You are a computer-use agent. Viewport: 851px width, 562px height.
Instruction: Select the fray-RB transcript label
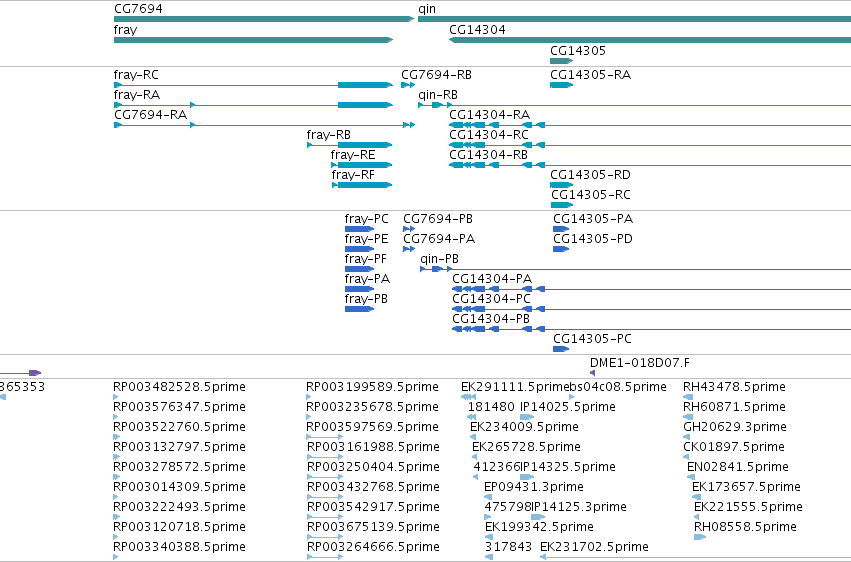click(x=328, y=135)
